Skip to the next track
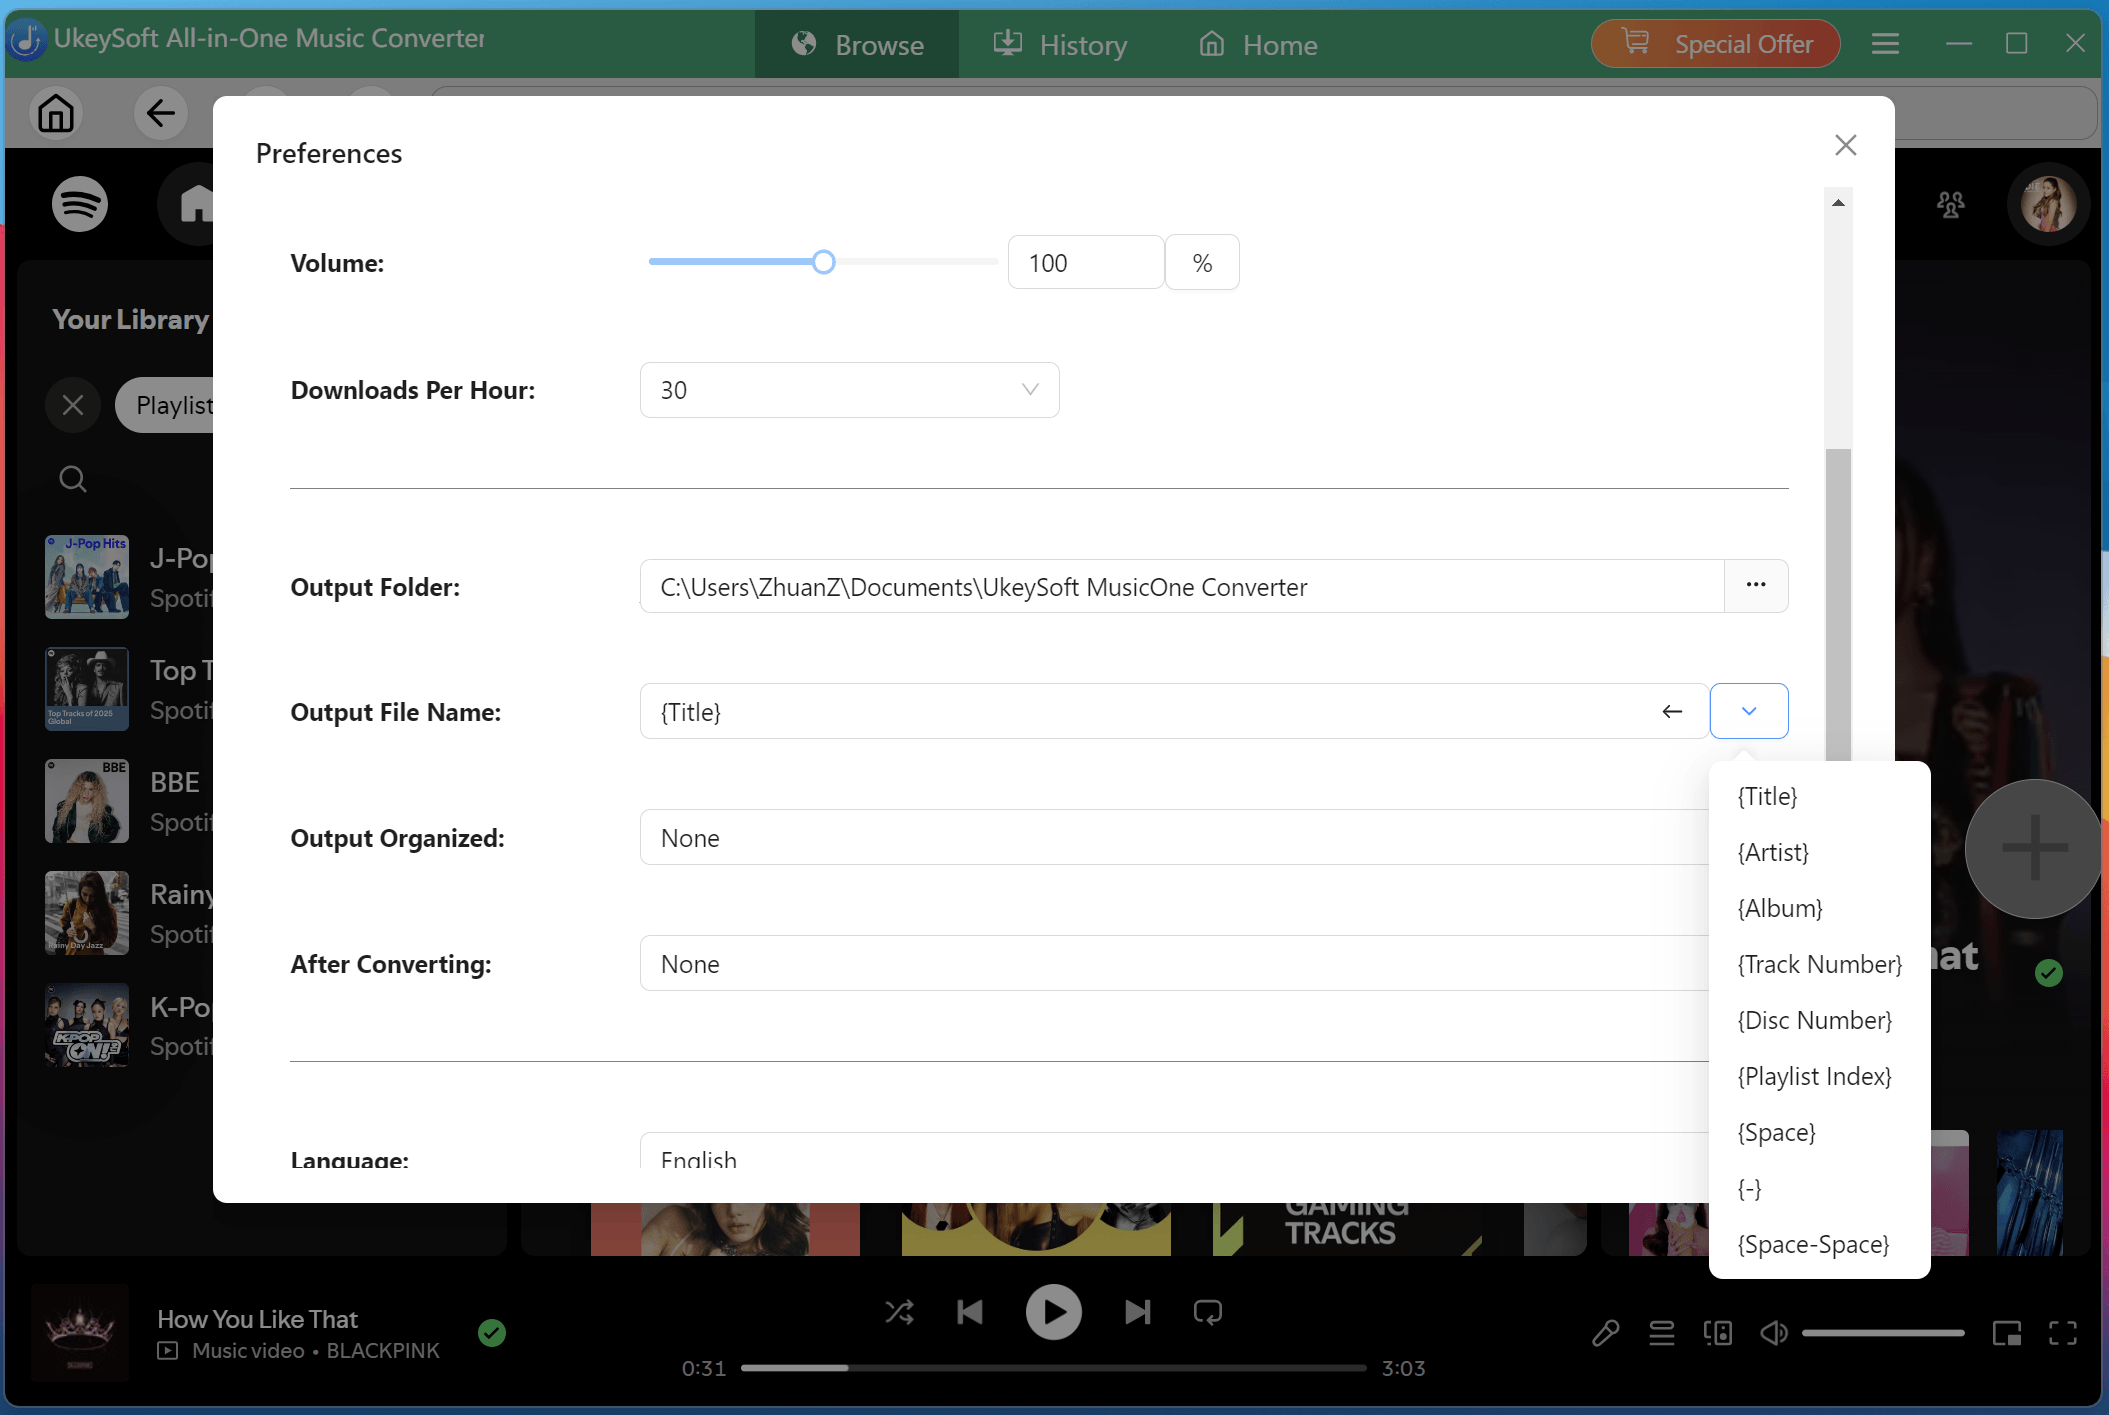This screenshot has height=1415, width=2109. click(x=1136, y=1312)
